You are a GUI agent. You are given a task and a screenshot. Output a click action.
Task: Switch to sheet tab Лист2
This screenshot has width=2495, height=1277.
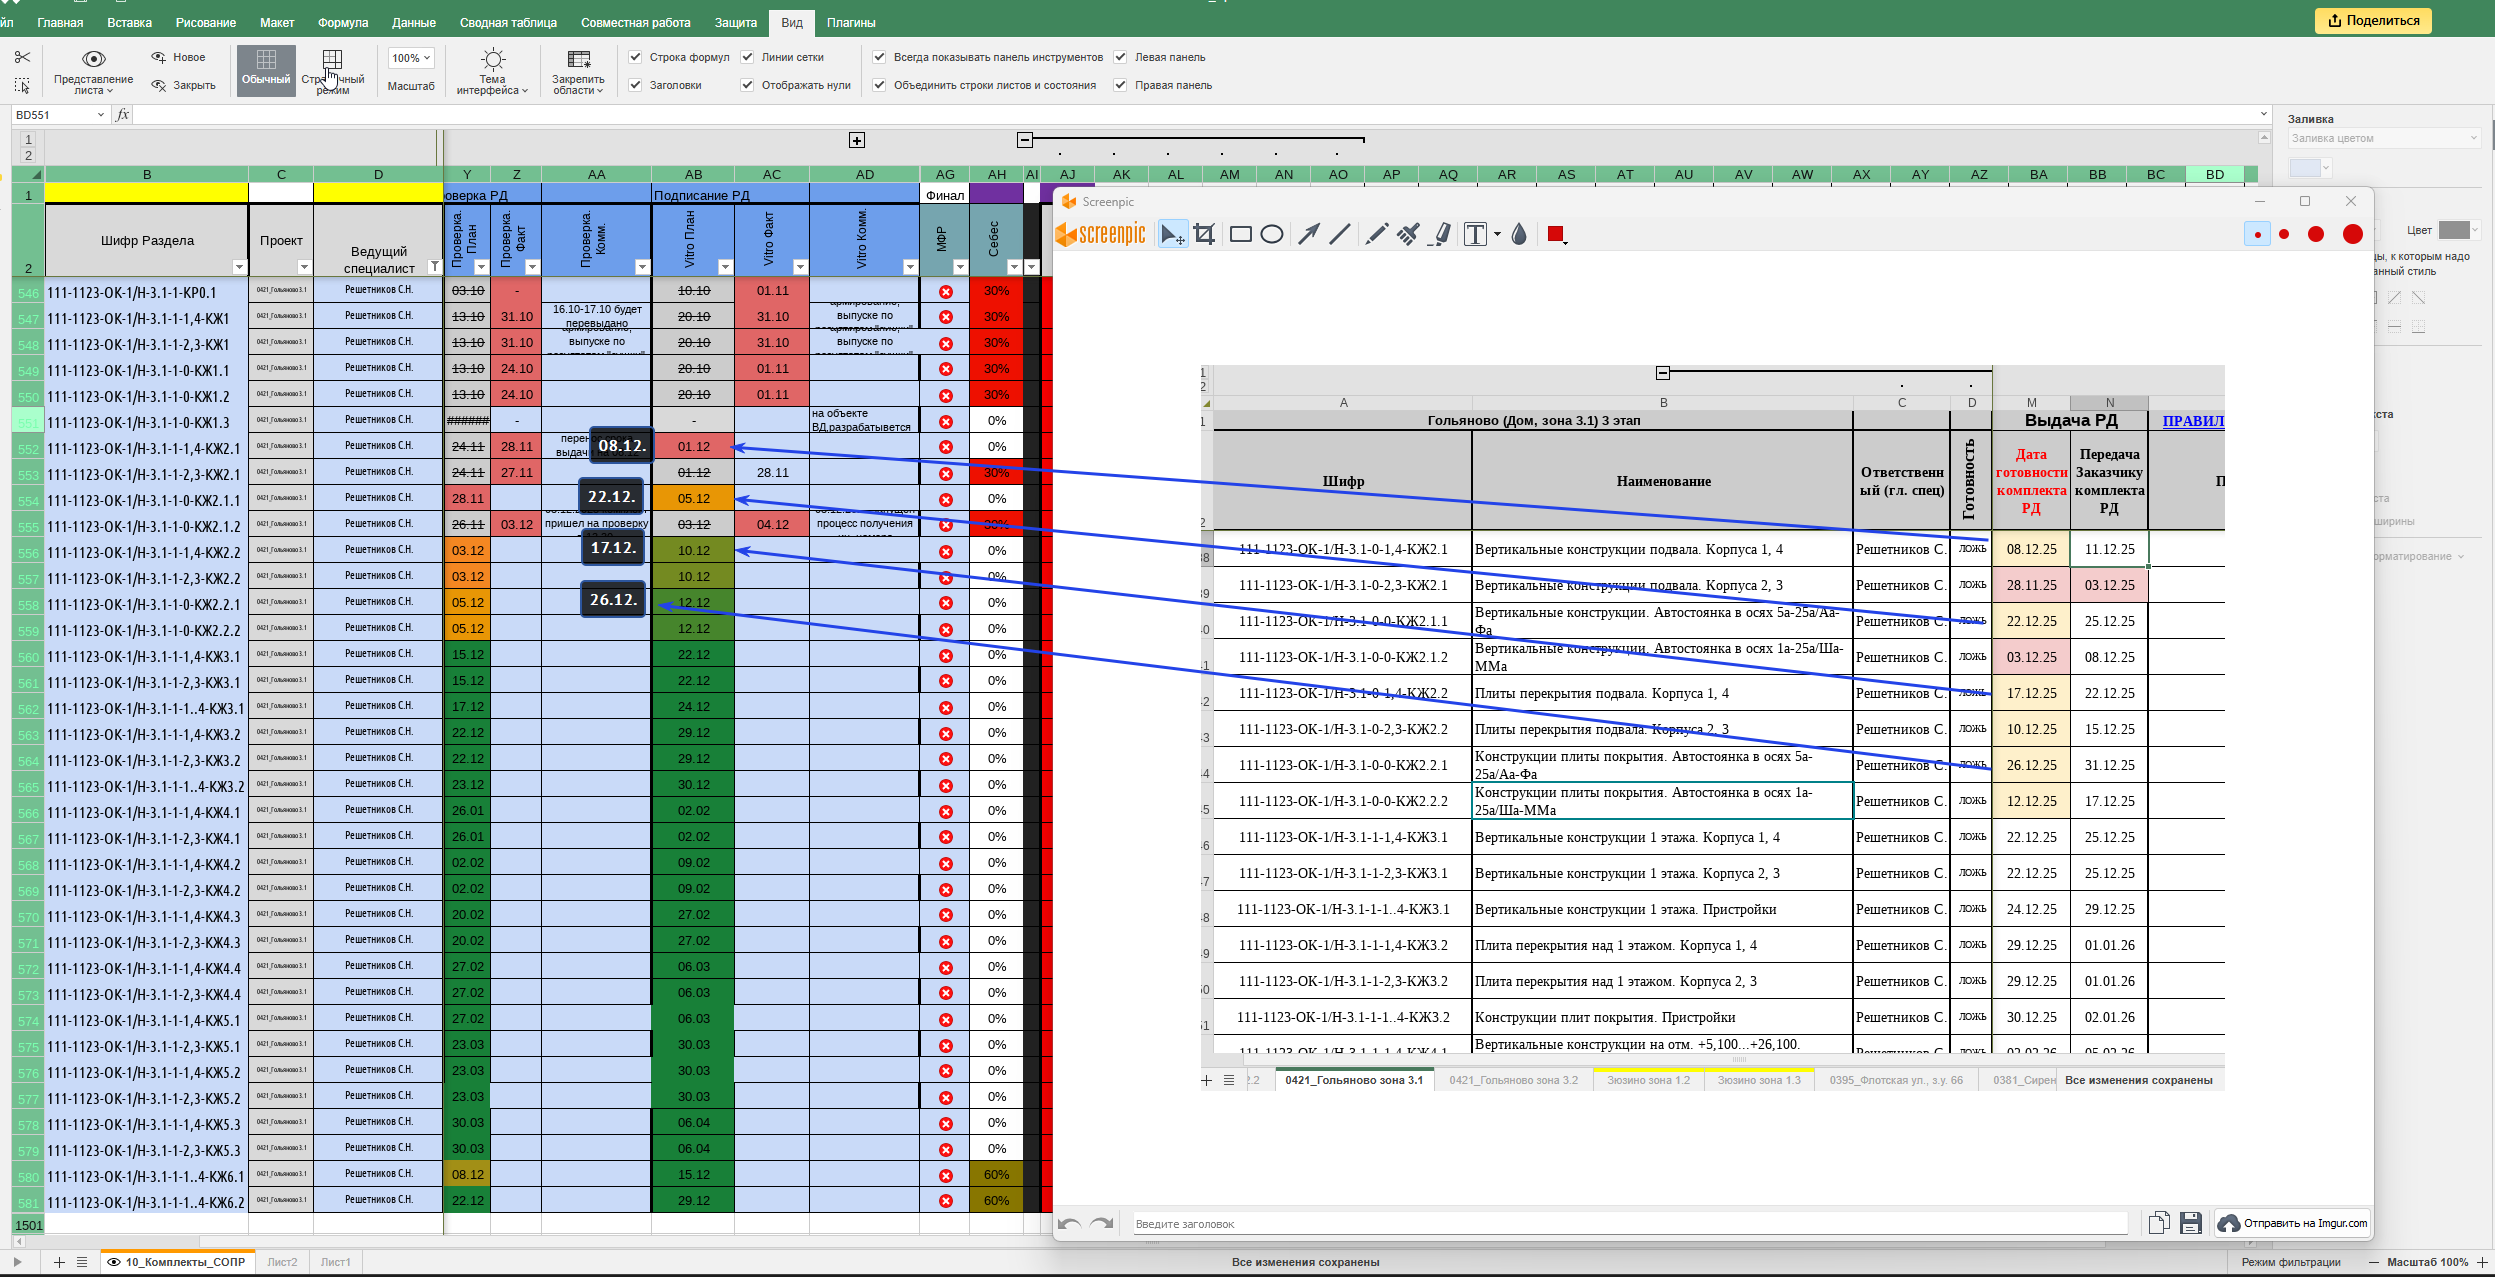tap(282, 1262)
